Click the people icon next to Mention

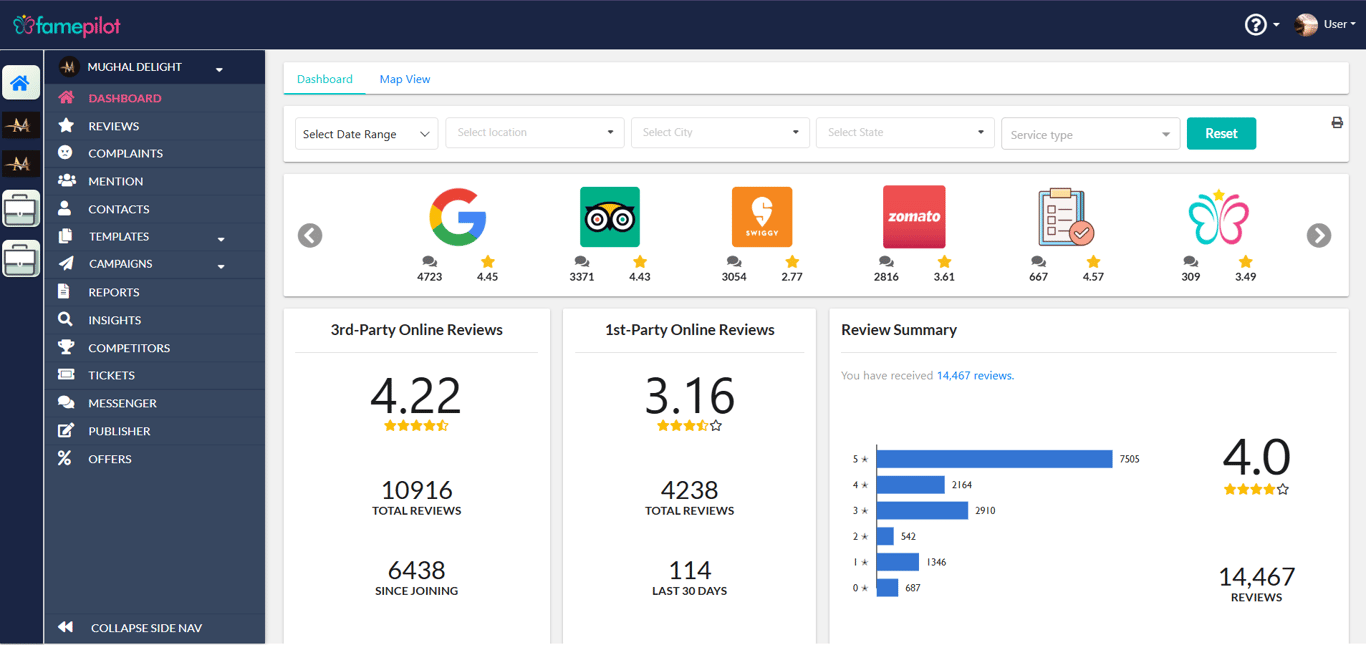(x=66, y=181)
